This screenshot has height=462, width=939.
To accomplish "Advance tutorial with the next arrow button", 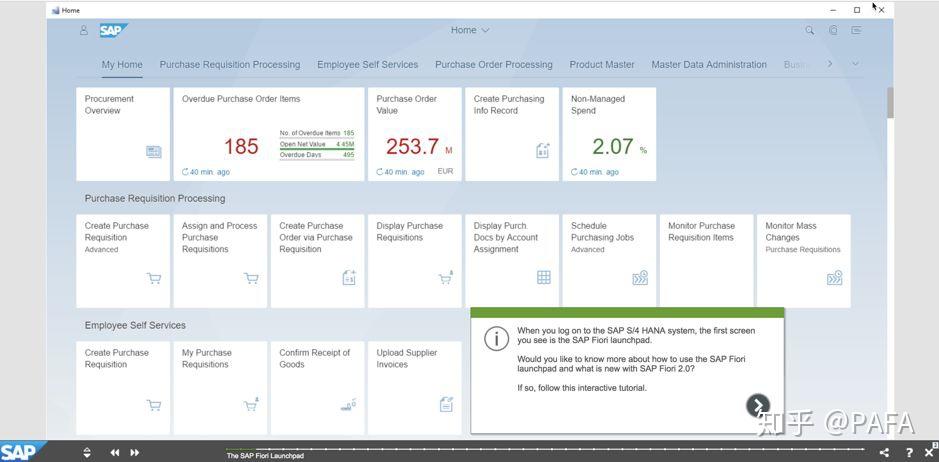I will point(758,405).
